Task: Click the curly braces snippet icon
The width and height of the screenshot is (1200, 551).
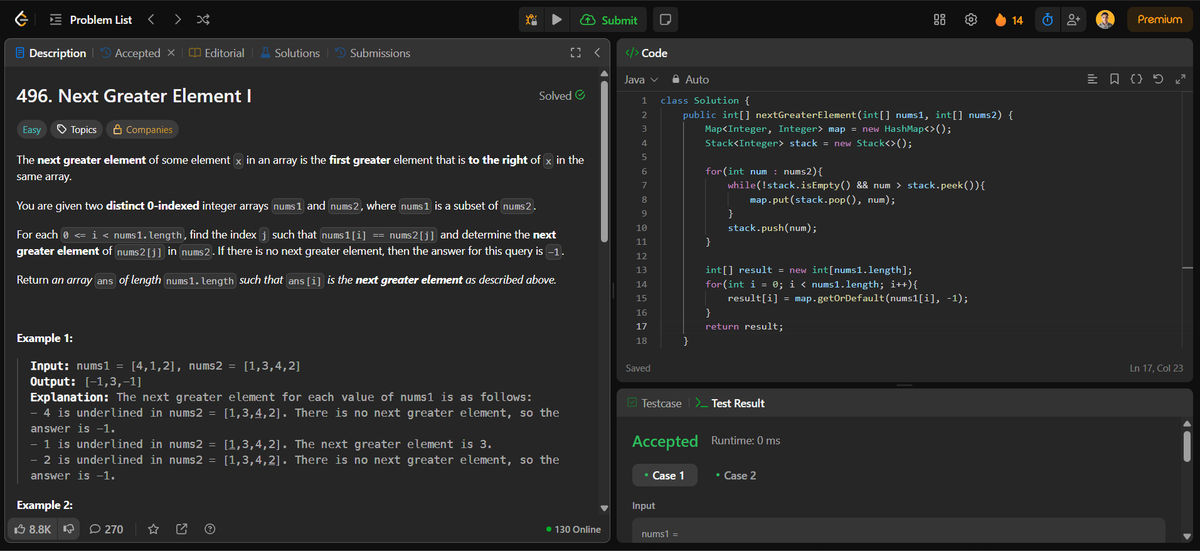Action: point(1137,79)
